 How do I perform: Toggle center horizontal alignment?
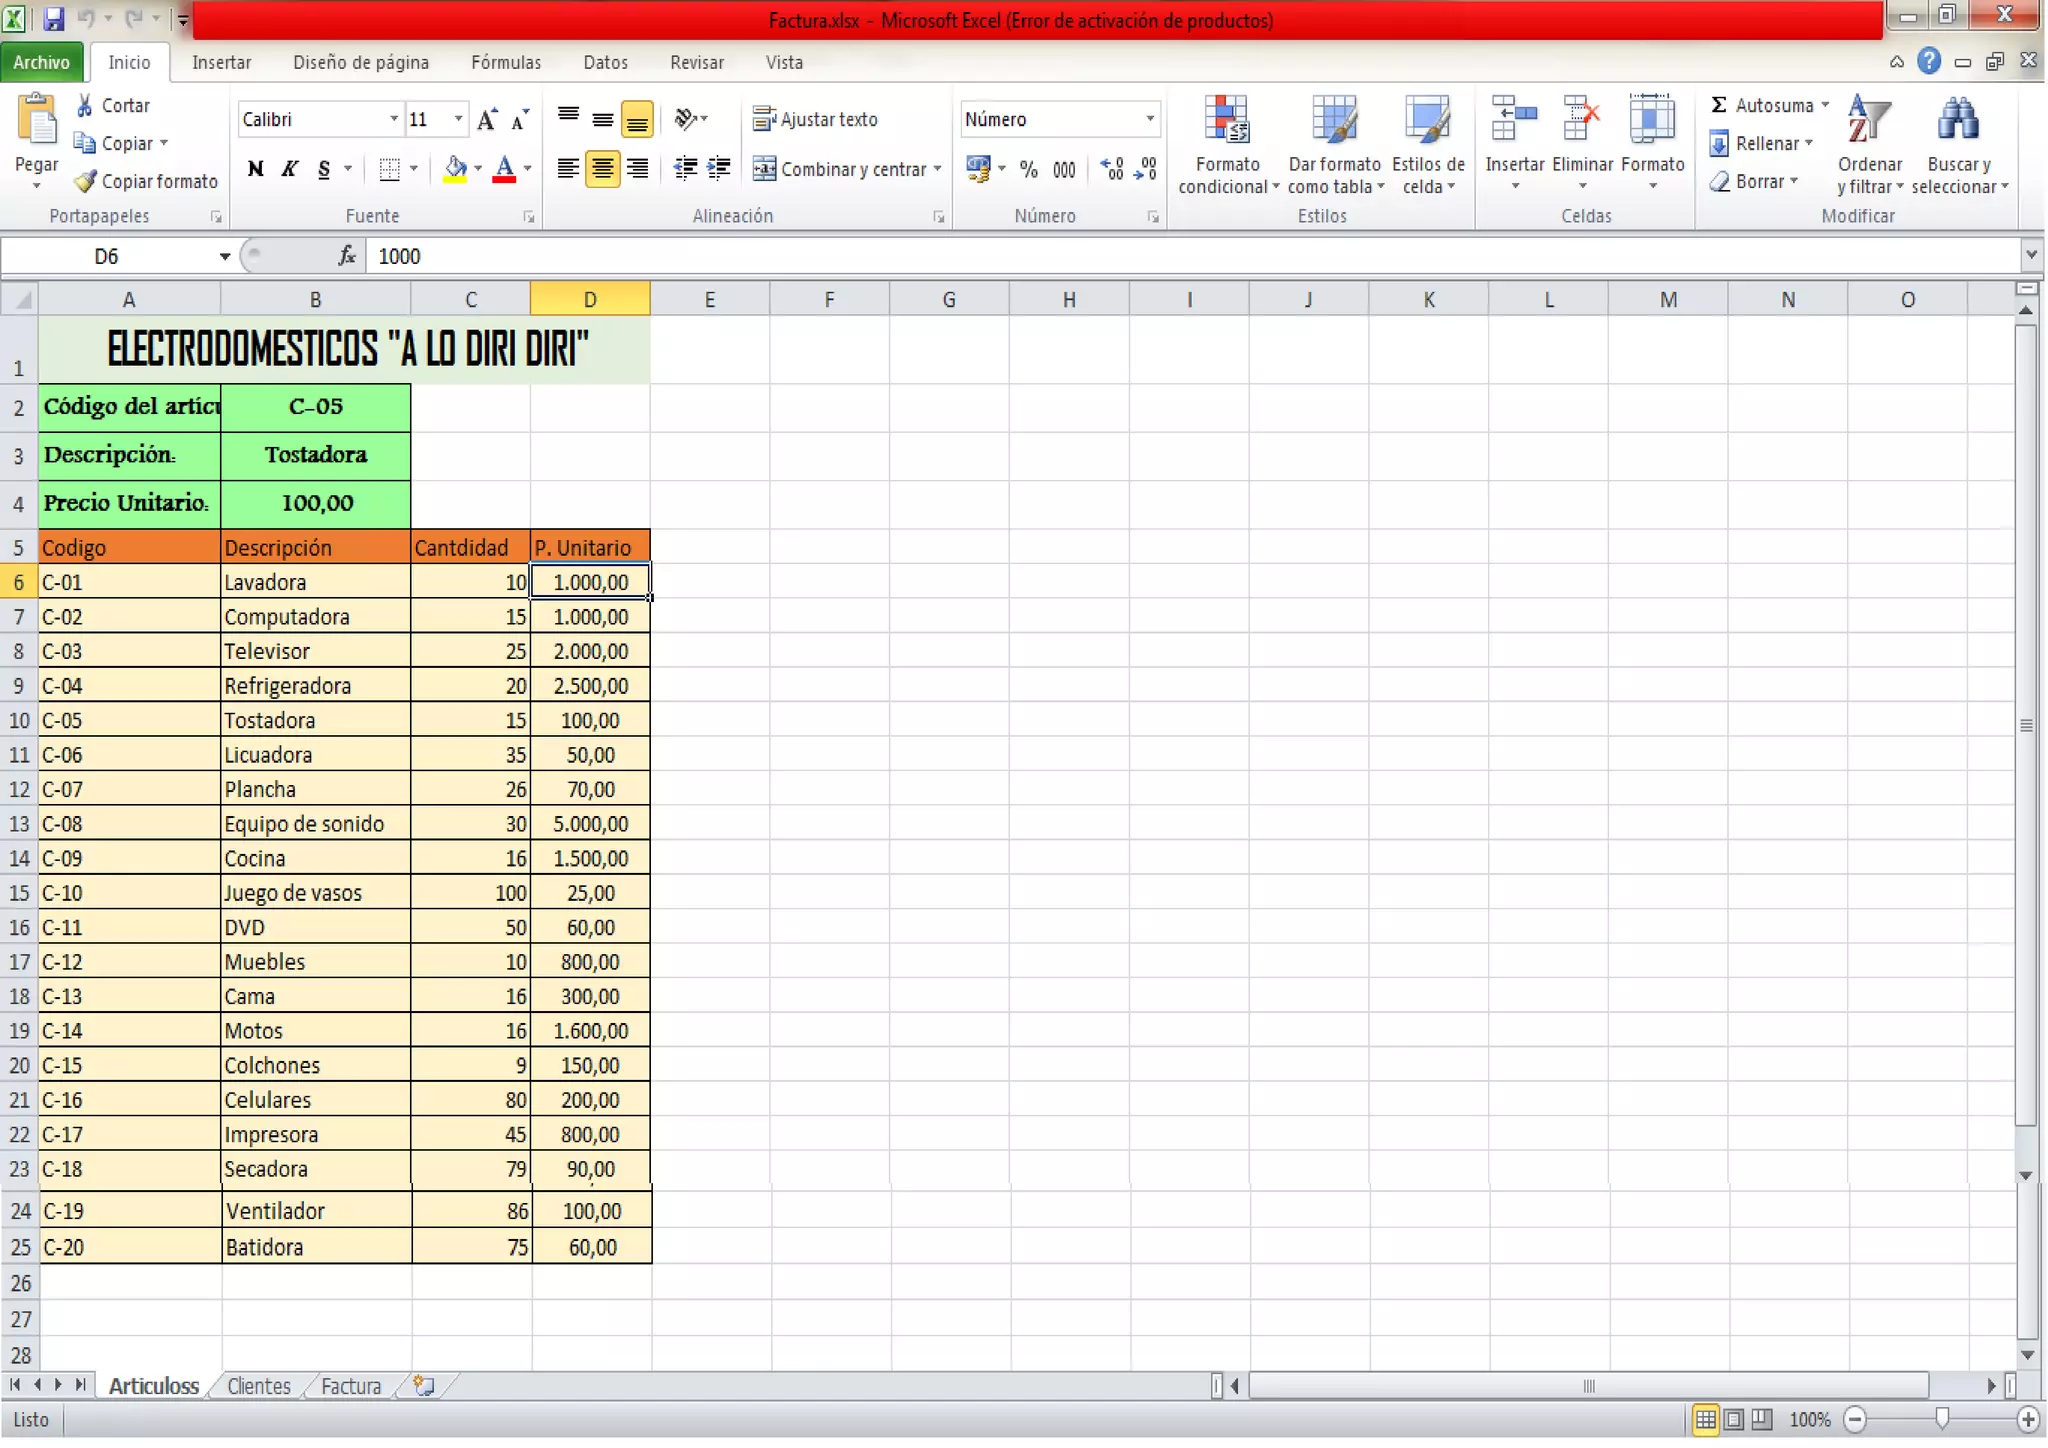[602, 169]
